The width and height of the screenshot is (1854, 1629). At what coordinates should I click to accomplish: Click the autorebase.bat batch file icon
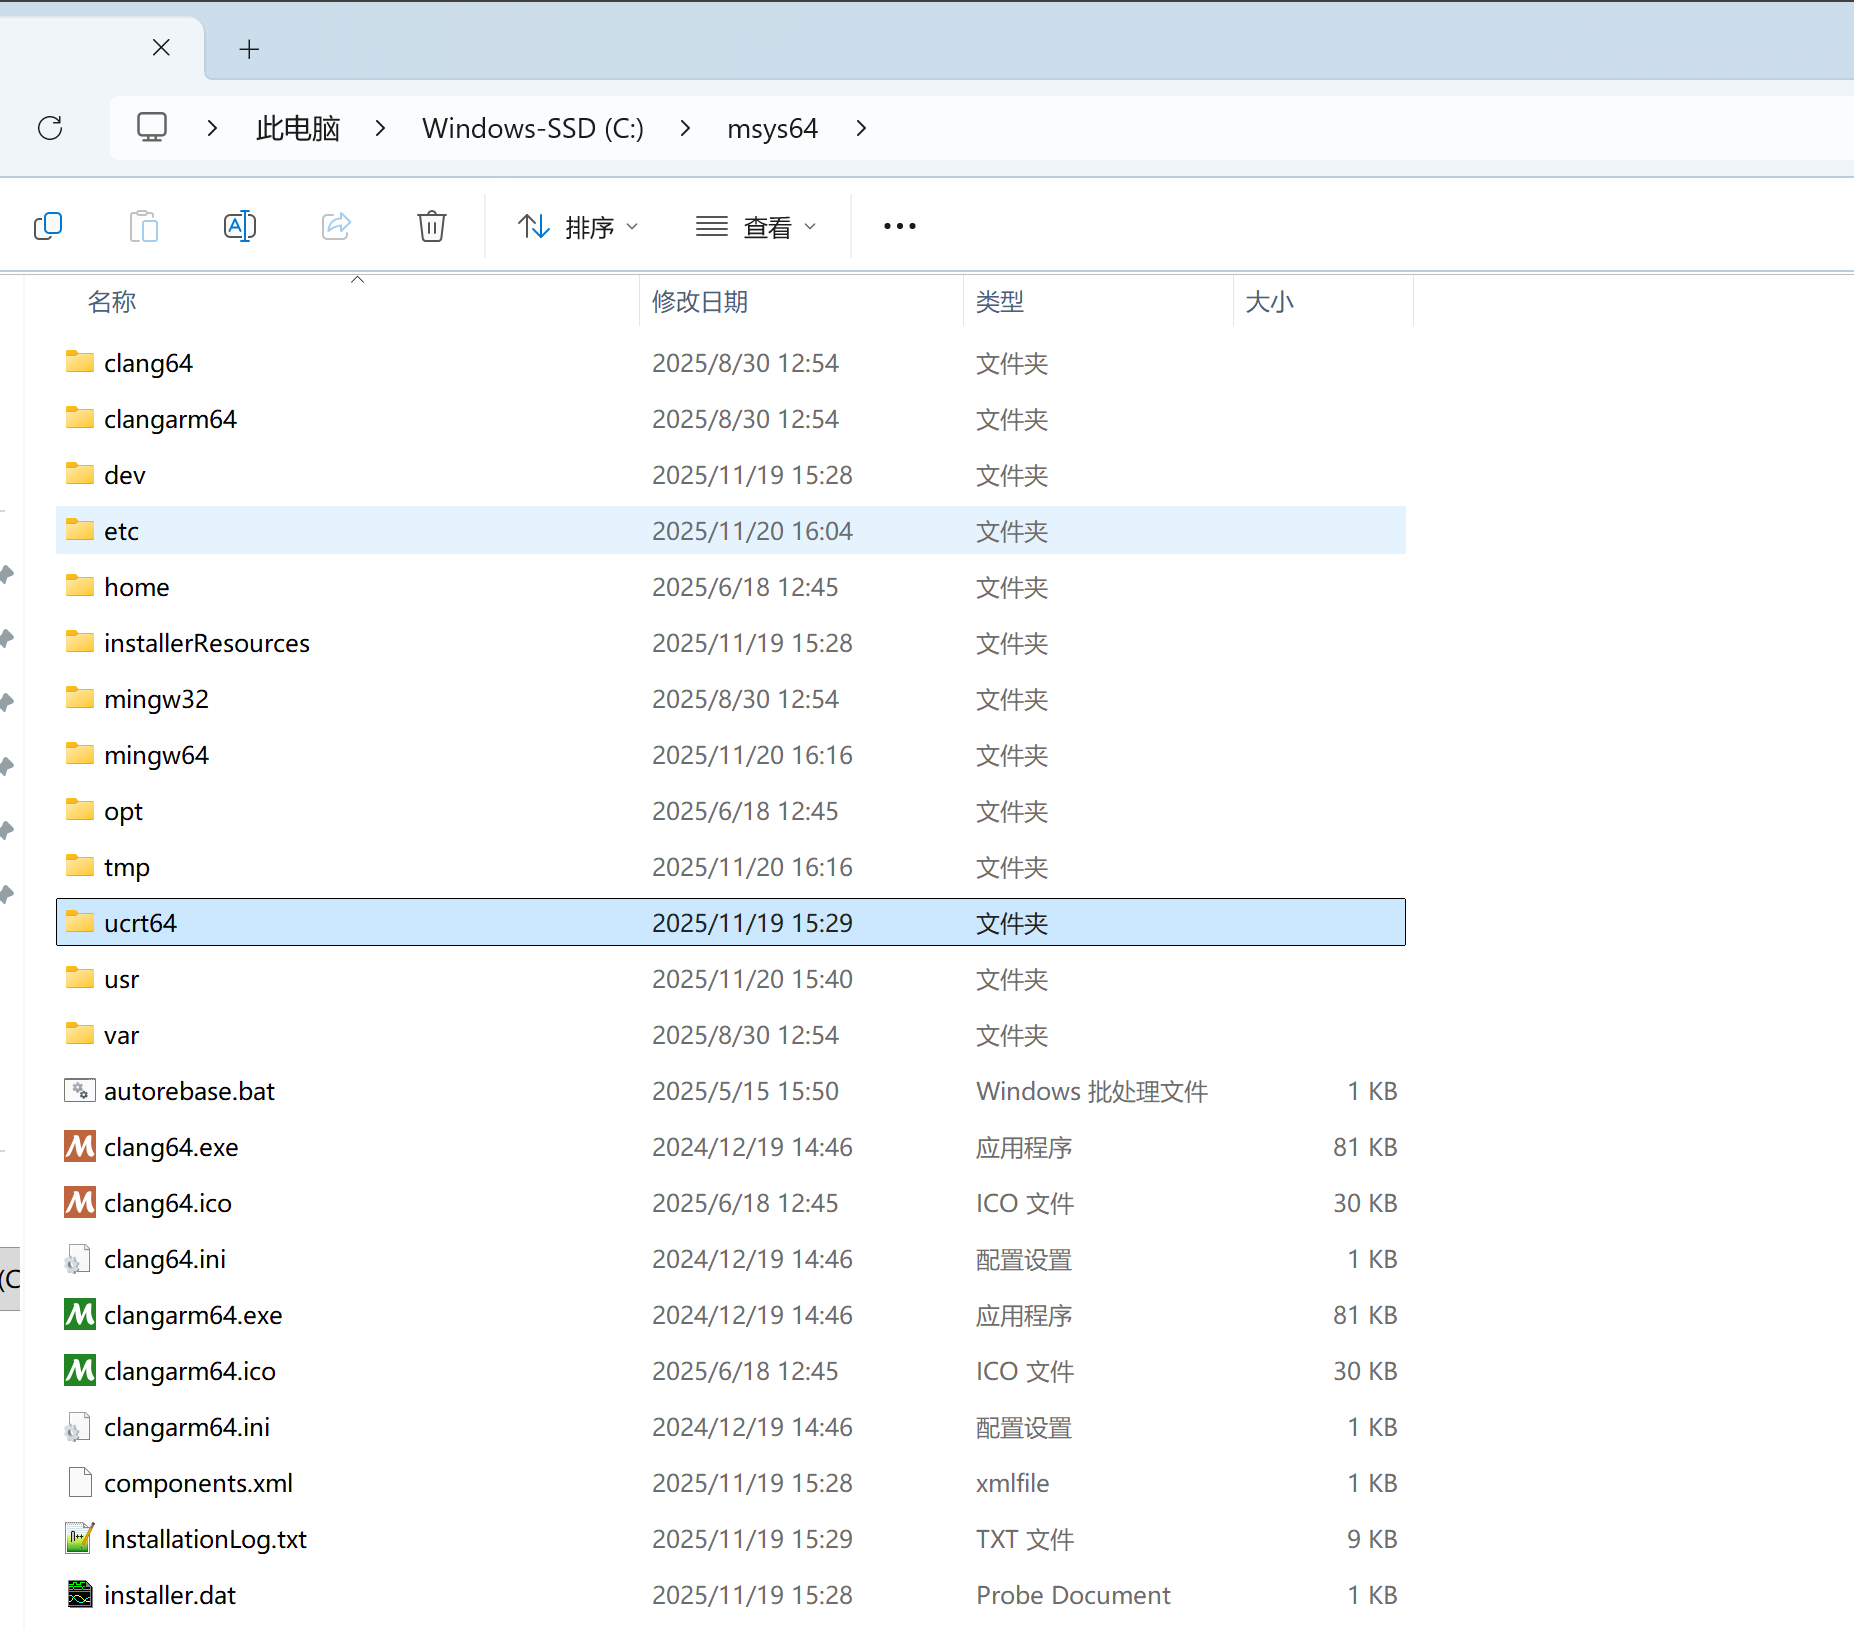click(x=80, y=1090)
